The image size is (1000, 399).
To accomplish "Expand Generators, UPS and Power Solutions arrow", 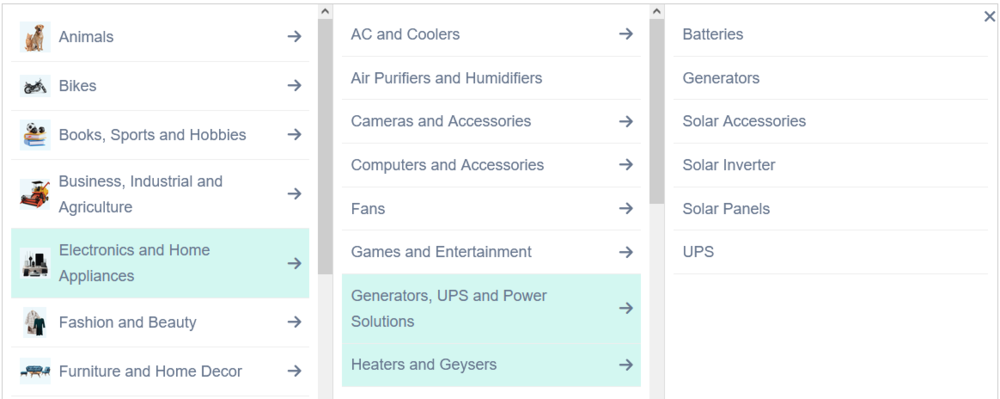I will [x=626, y=308].
